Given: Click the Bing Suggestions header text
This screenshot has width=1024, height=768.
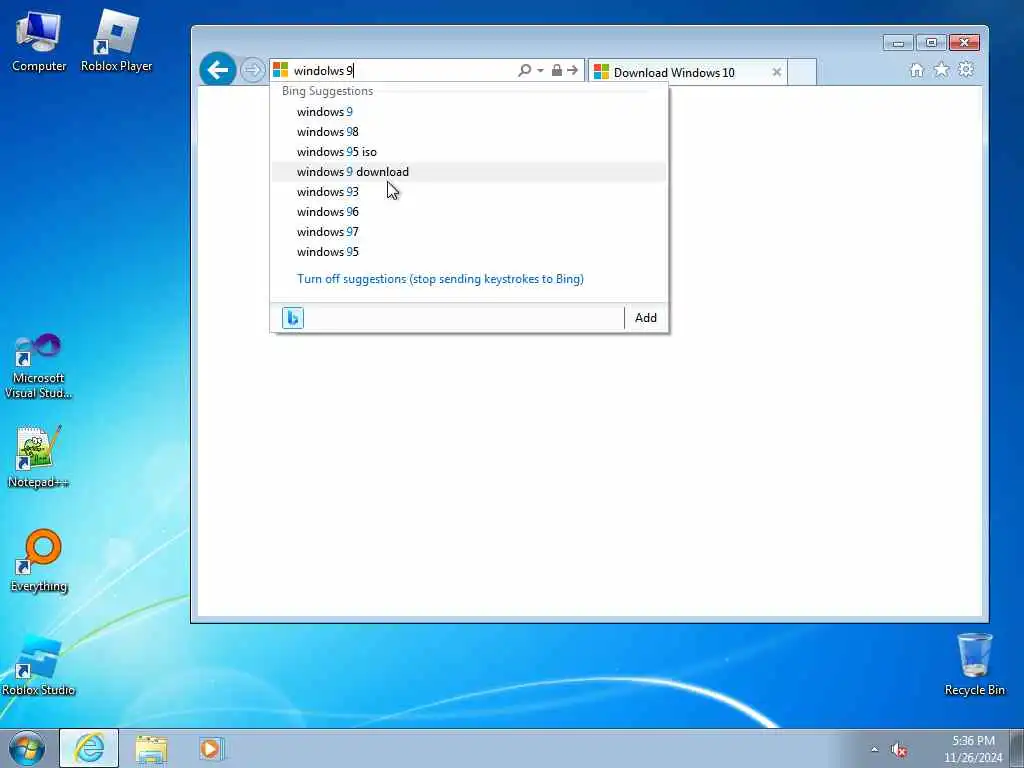Looking at the screenshot, I should 327,91.
